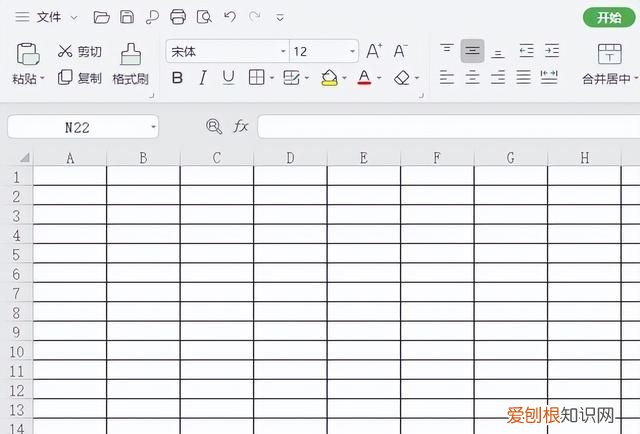Expand the draw border dropdown arrow
640x434 pixels.
307,78
